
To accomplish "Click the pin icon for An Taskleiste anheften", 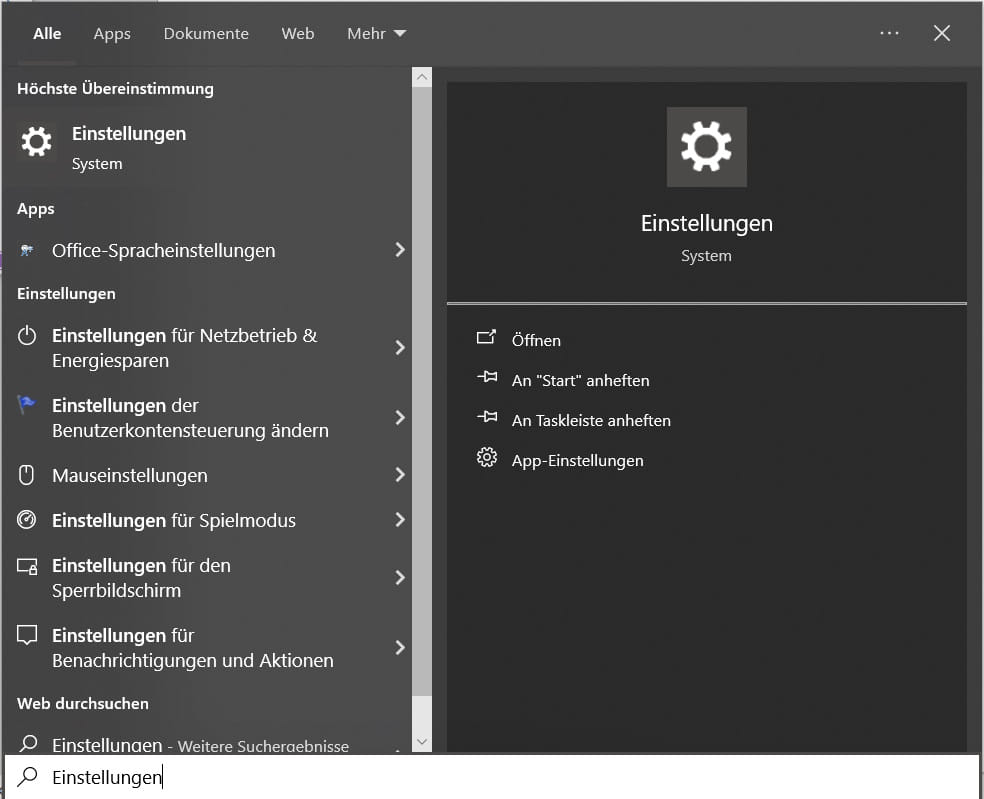I will pos(487,417).
